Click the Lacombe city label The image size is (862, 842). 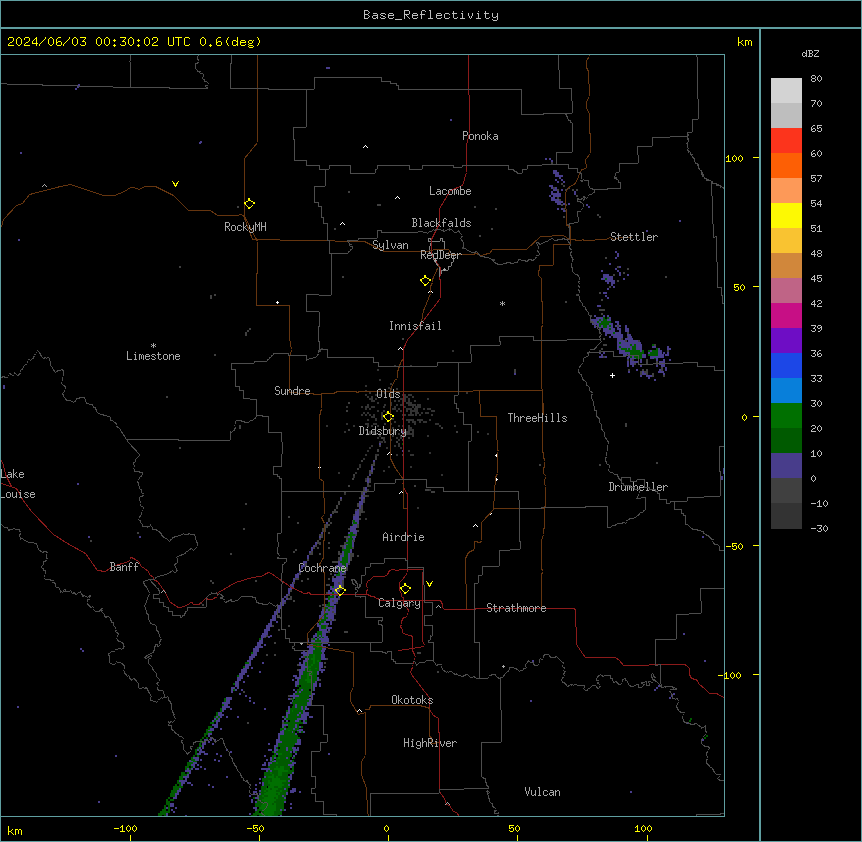point(450,191)
